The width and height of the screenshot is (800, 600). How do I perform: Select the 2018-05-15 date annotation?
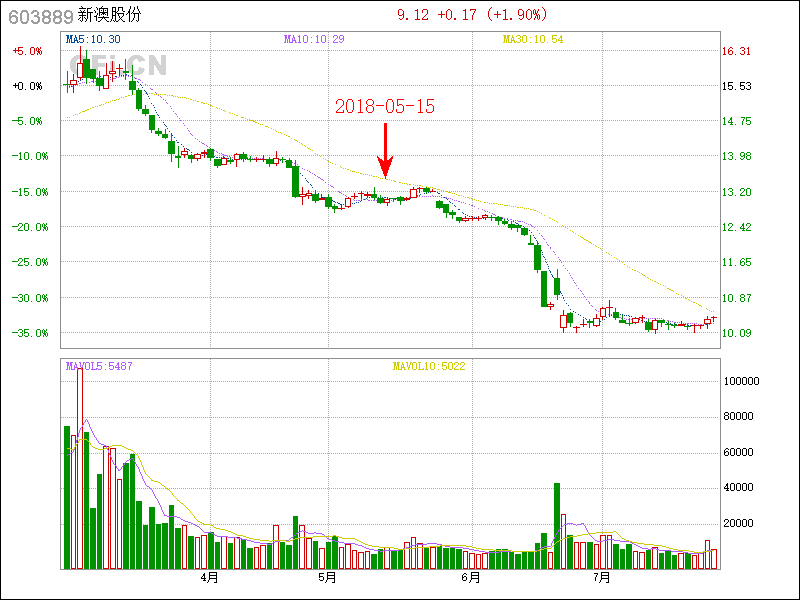(385, 106)
